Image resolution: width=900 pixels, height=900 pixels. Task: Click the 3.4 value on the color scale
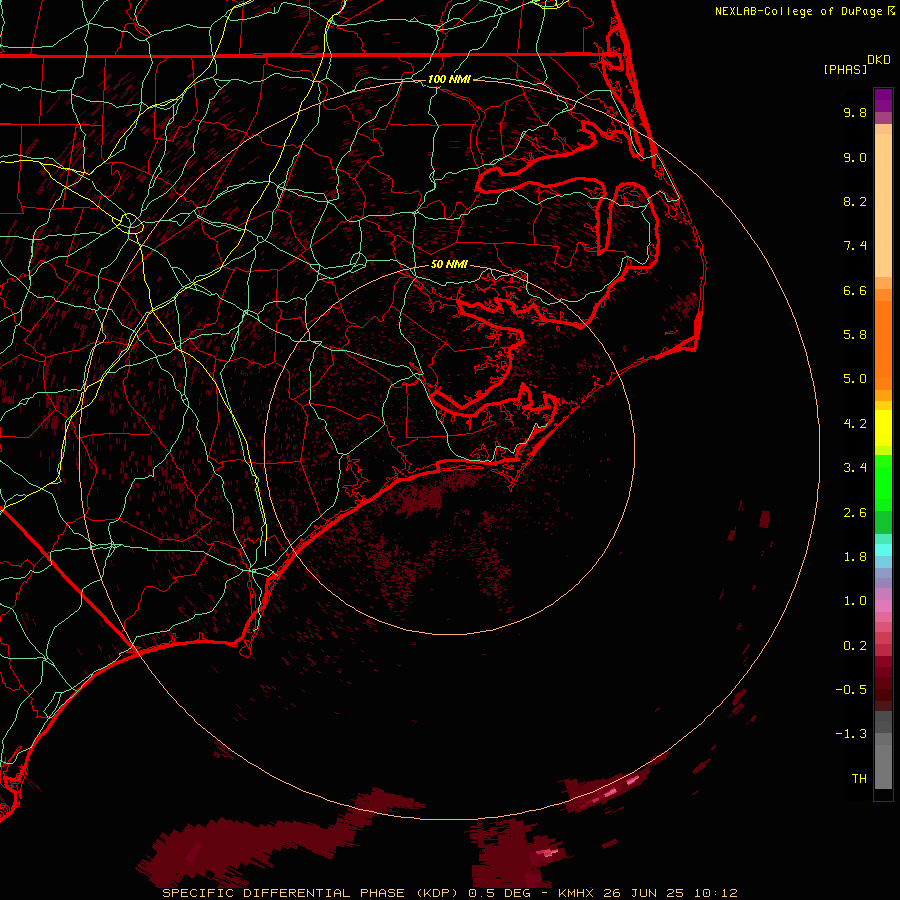tap(855, 468)
